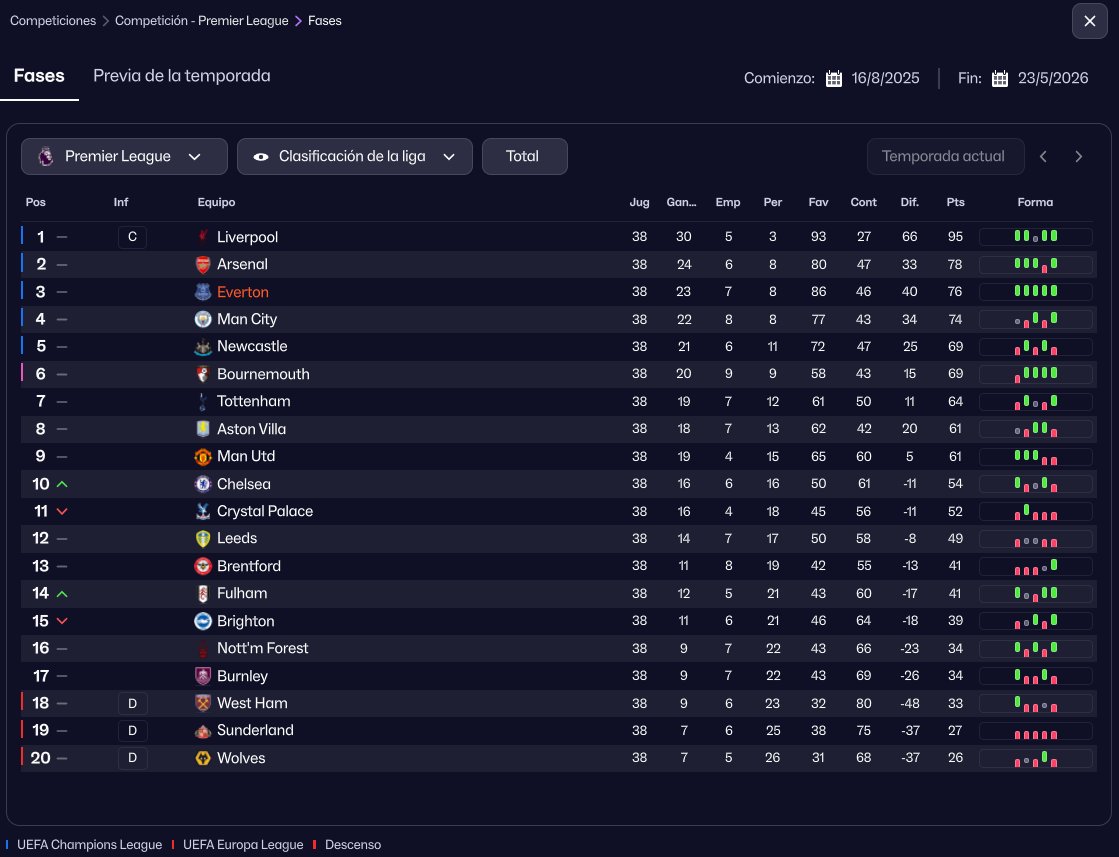This screenshot has height=857, width=1119.
Task: Go to the previous season arrow
Action: coord(1043,157)
